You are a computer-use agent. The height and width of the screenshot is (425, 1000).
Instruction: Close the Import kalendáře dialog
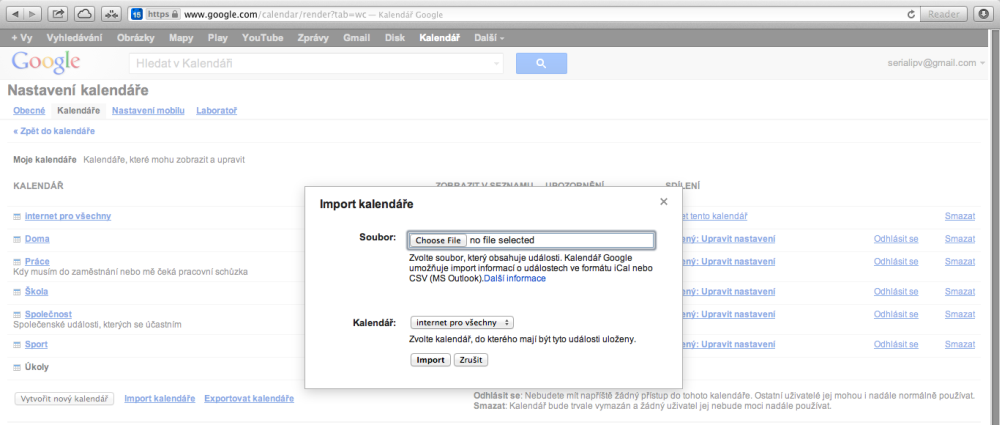664,202
